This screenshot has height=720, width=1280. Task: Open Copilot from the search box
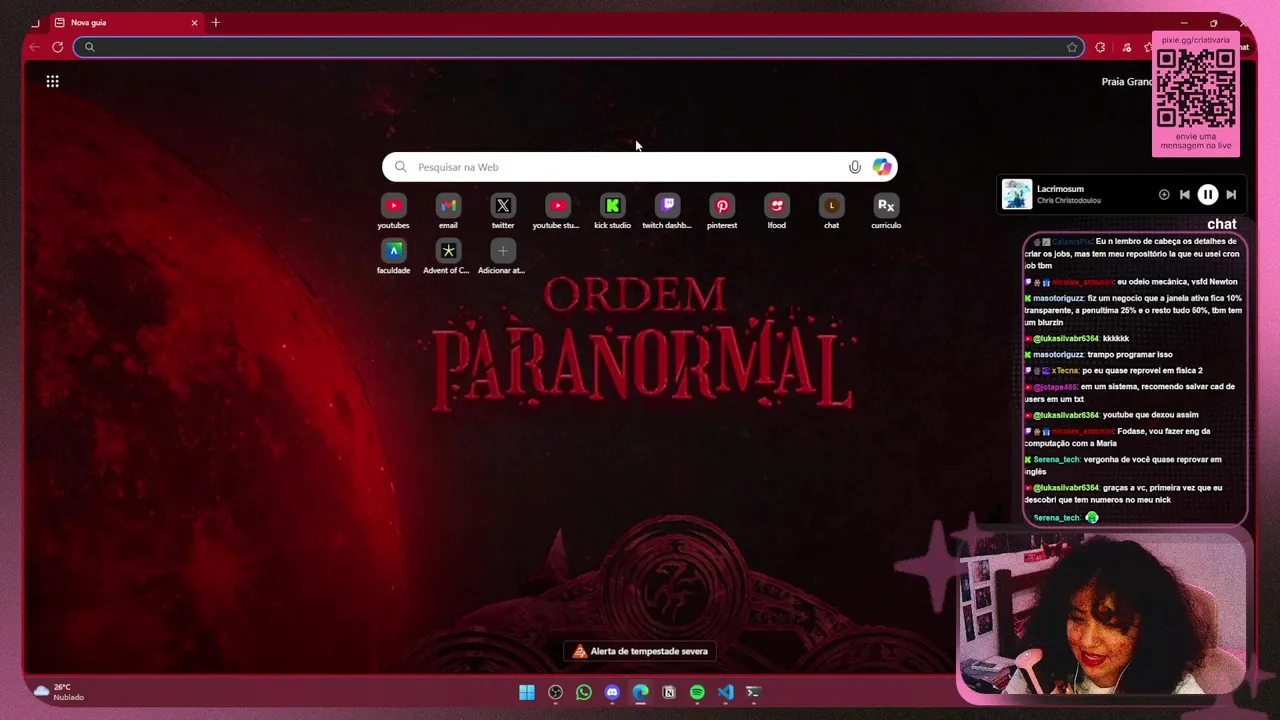pyautogui.click(x=881, y=167)
